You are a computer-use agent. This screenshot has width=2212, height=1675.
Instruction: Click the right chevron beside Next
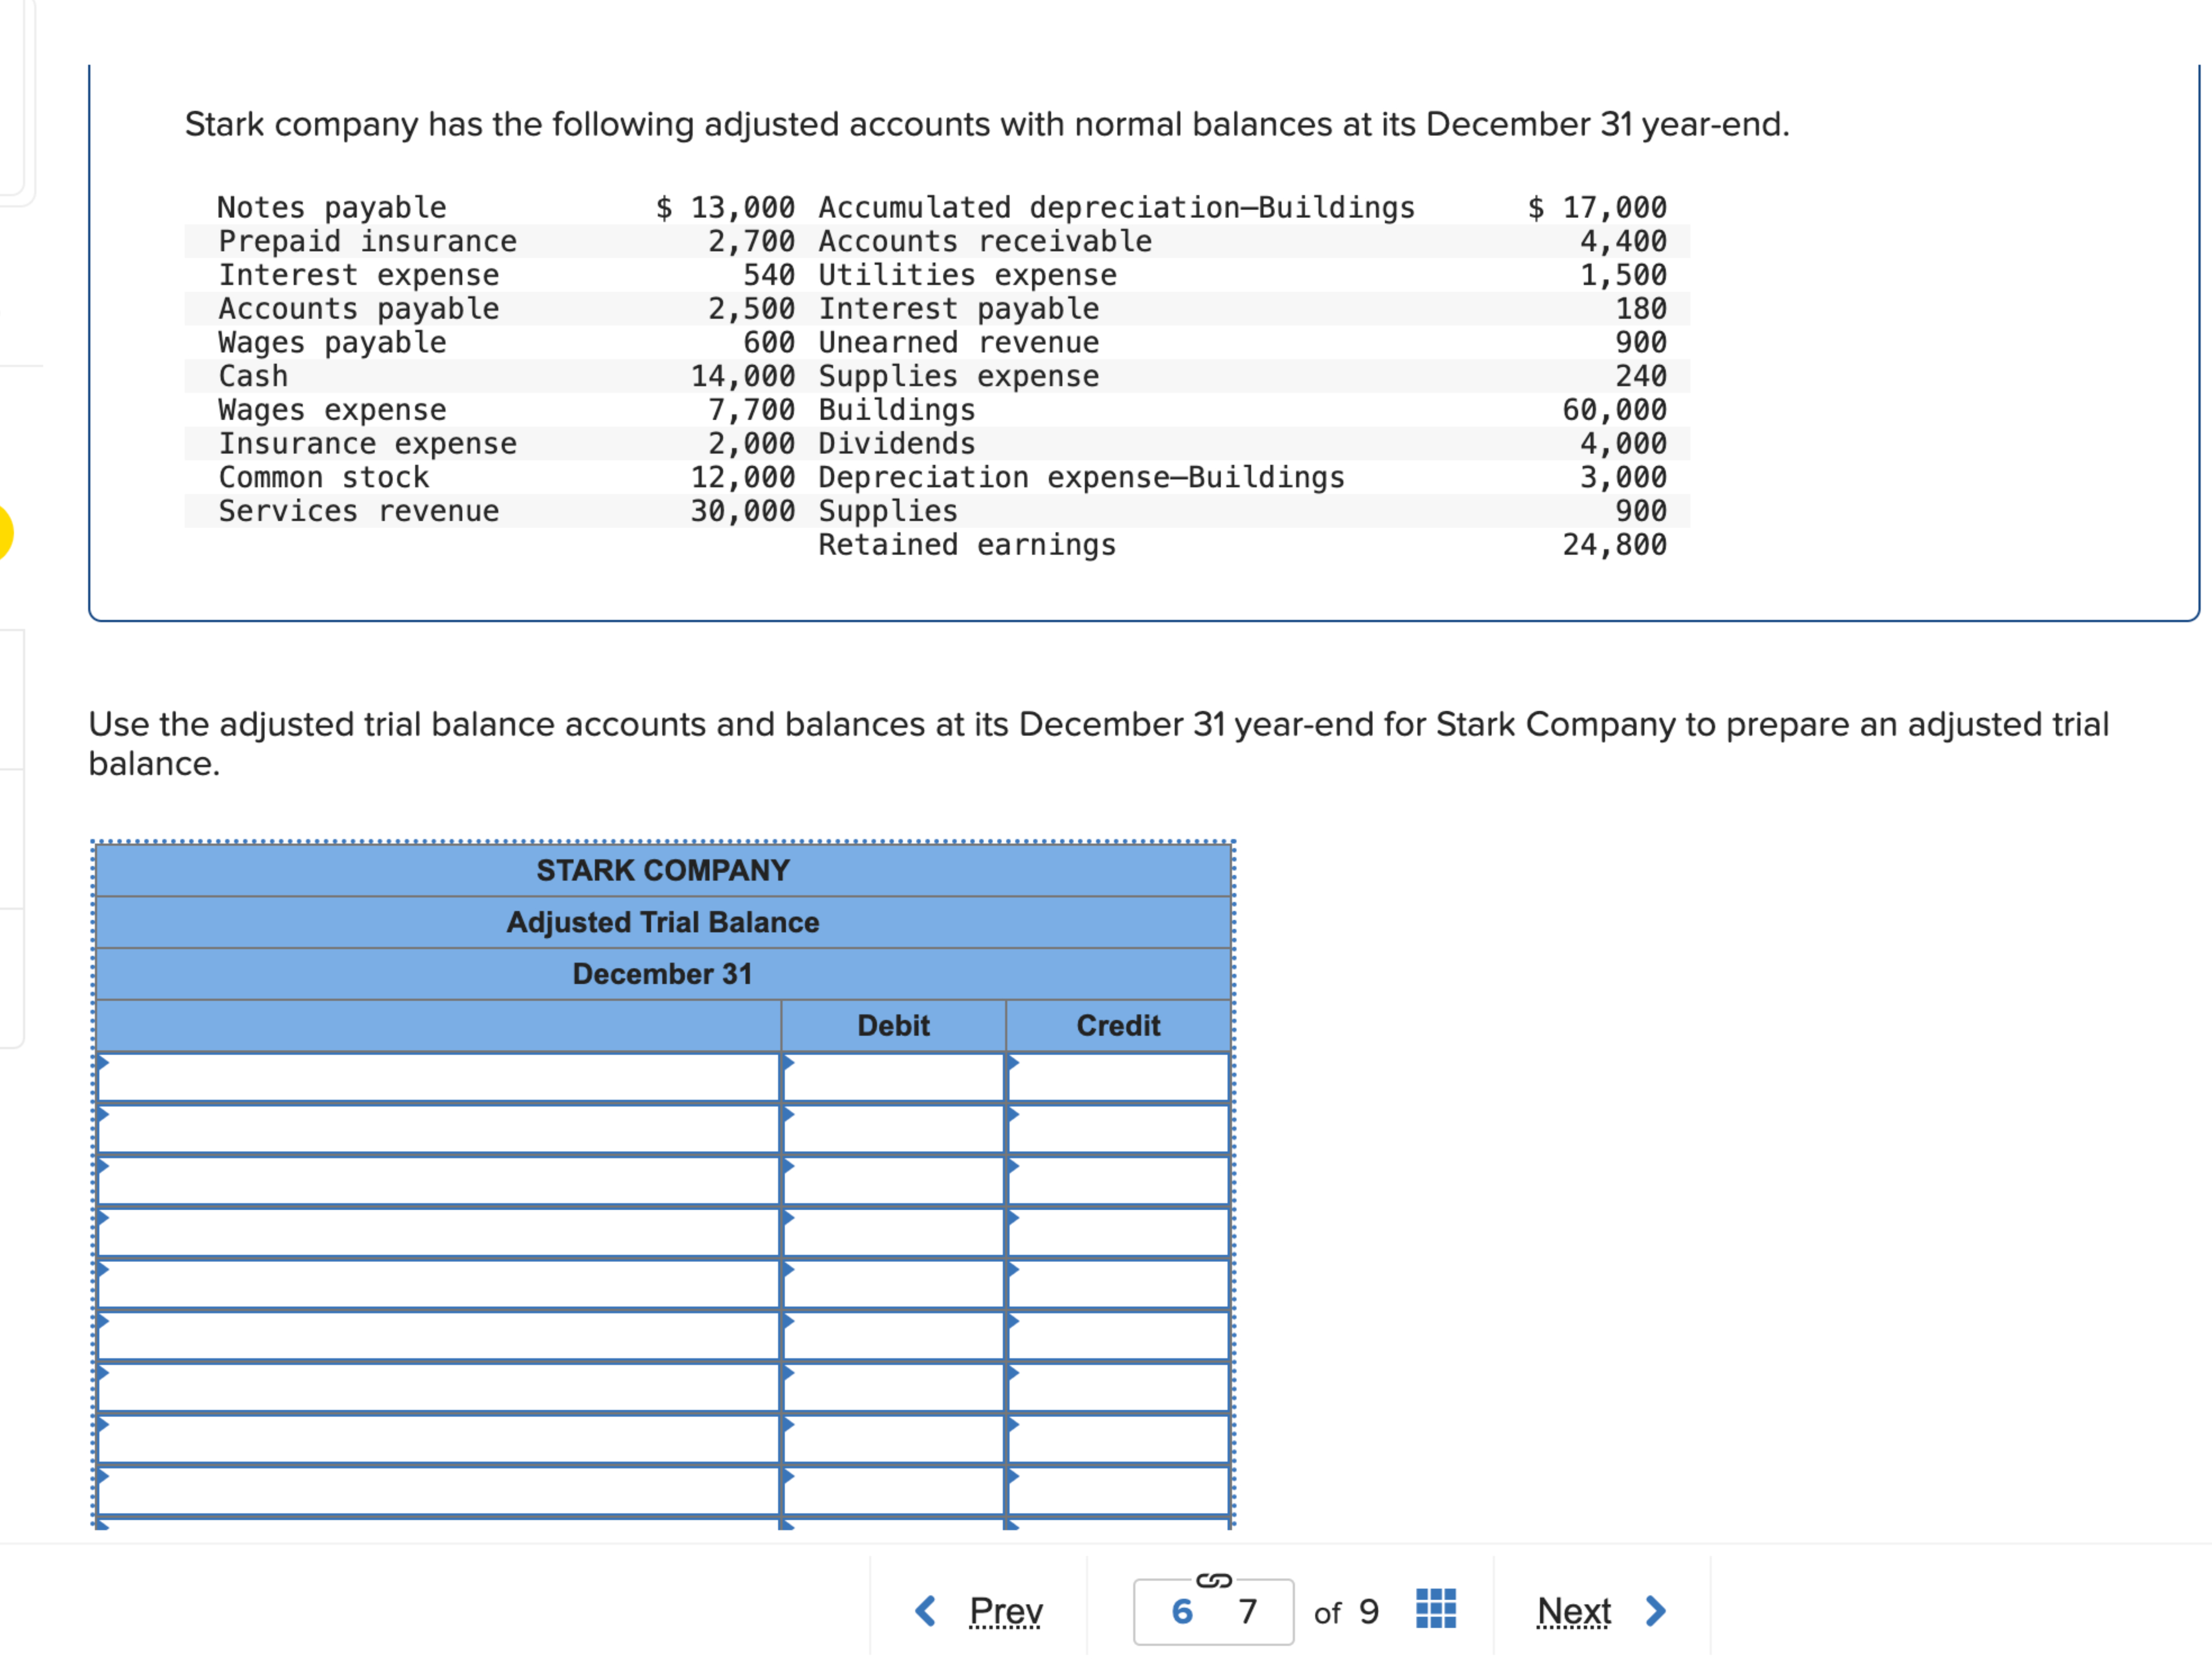(1656, 1611)
